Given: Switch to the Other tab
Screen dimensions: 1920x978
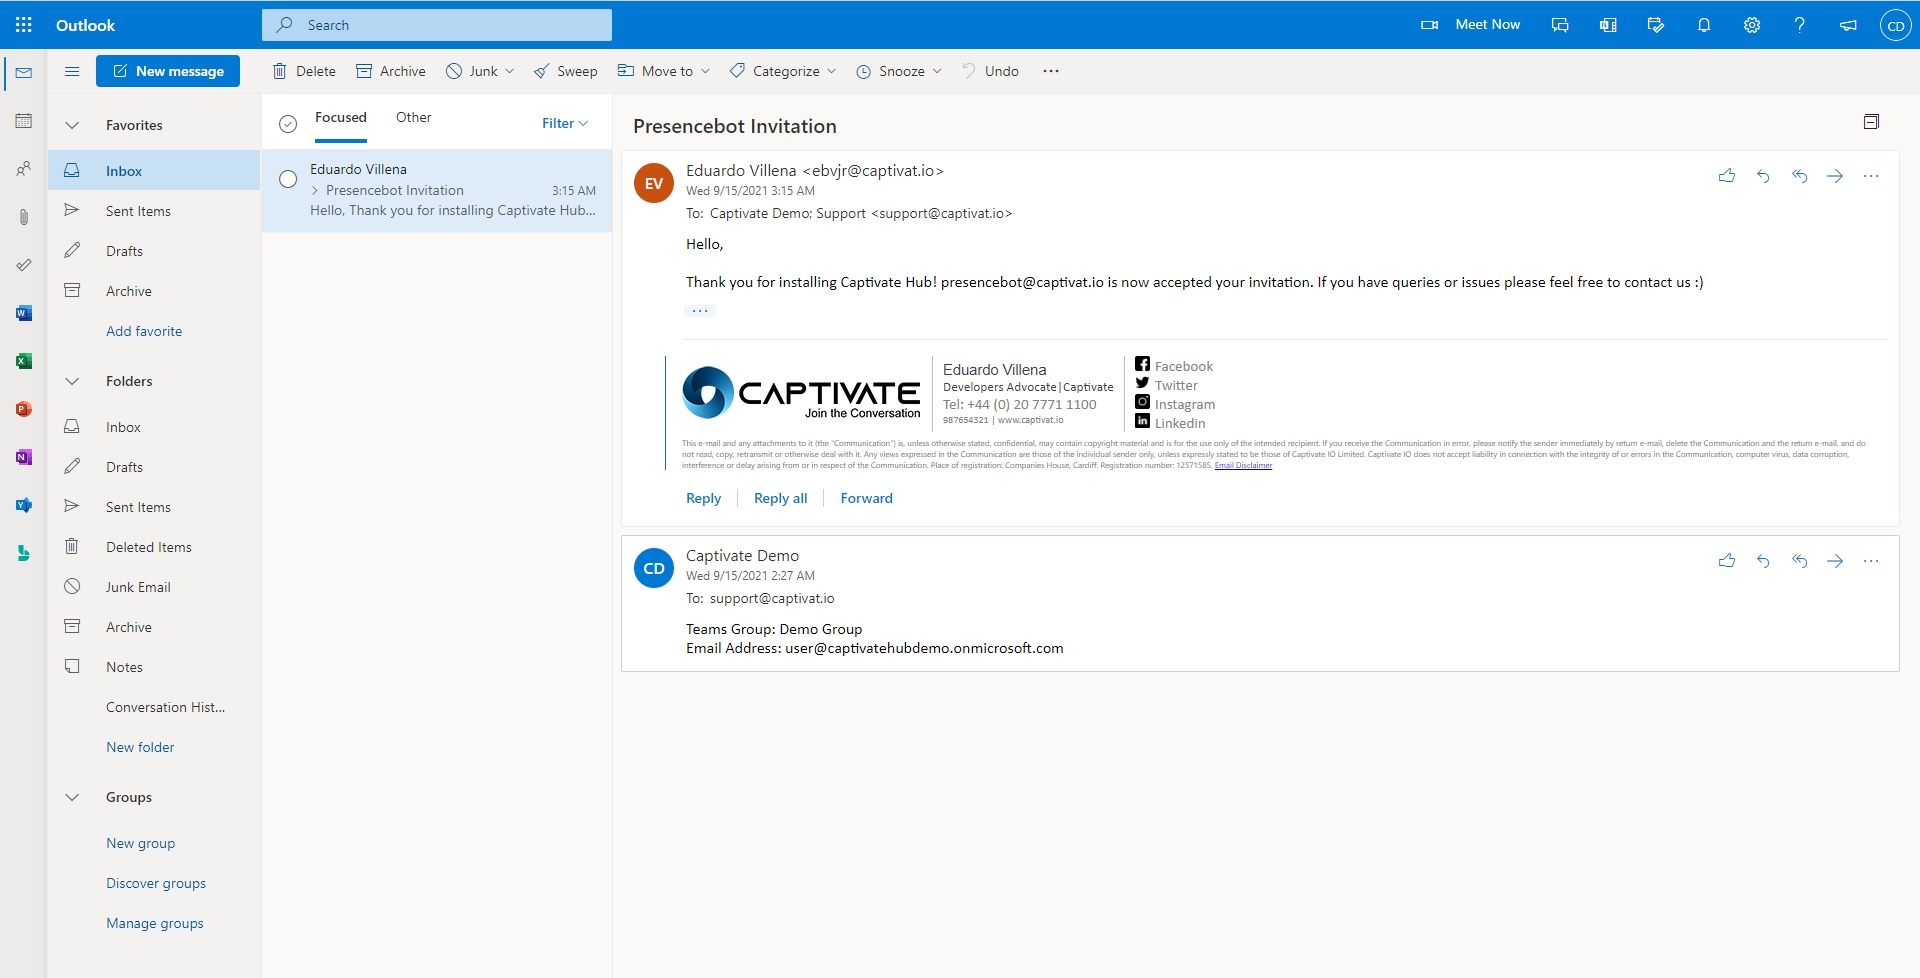Looking at the screenshot, I should (413, 117).
